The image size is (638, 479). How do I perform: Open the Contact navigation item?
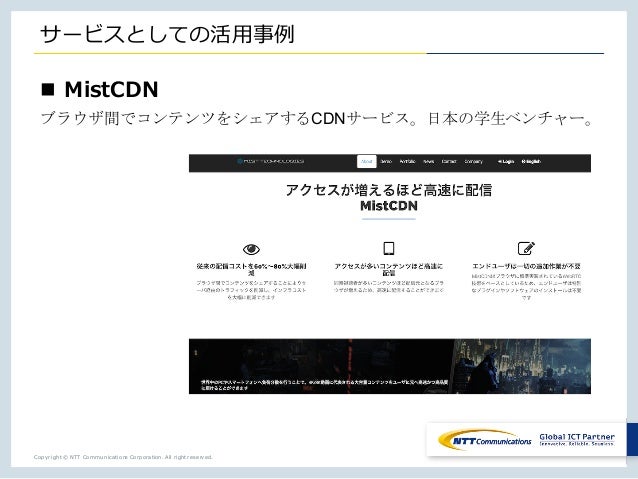point(449,162)
